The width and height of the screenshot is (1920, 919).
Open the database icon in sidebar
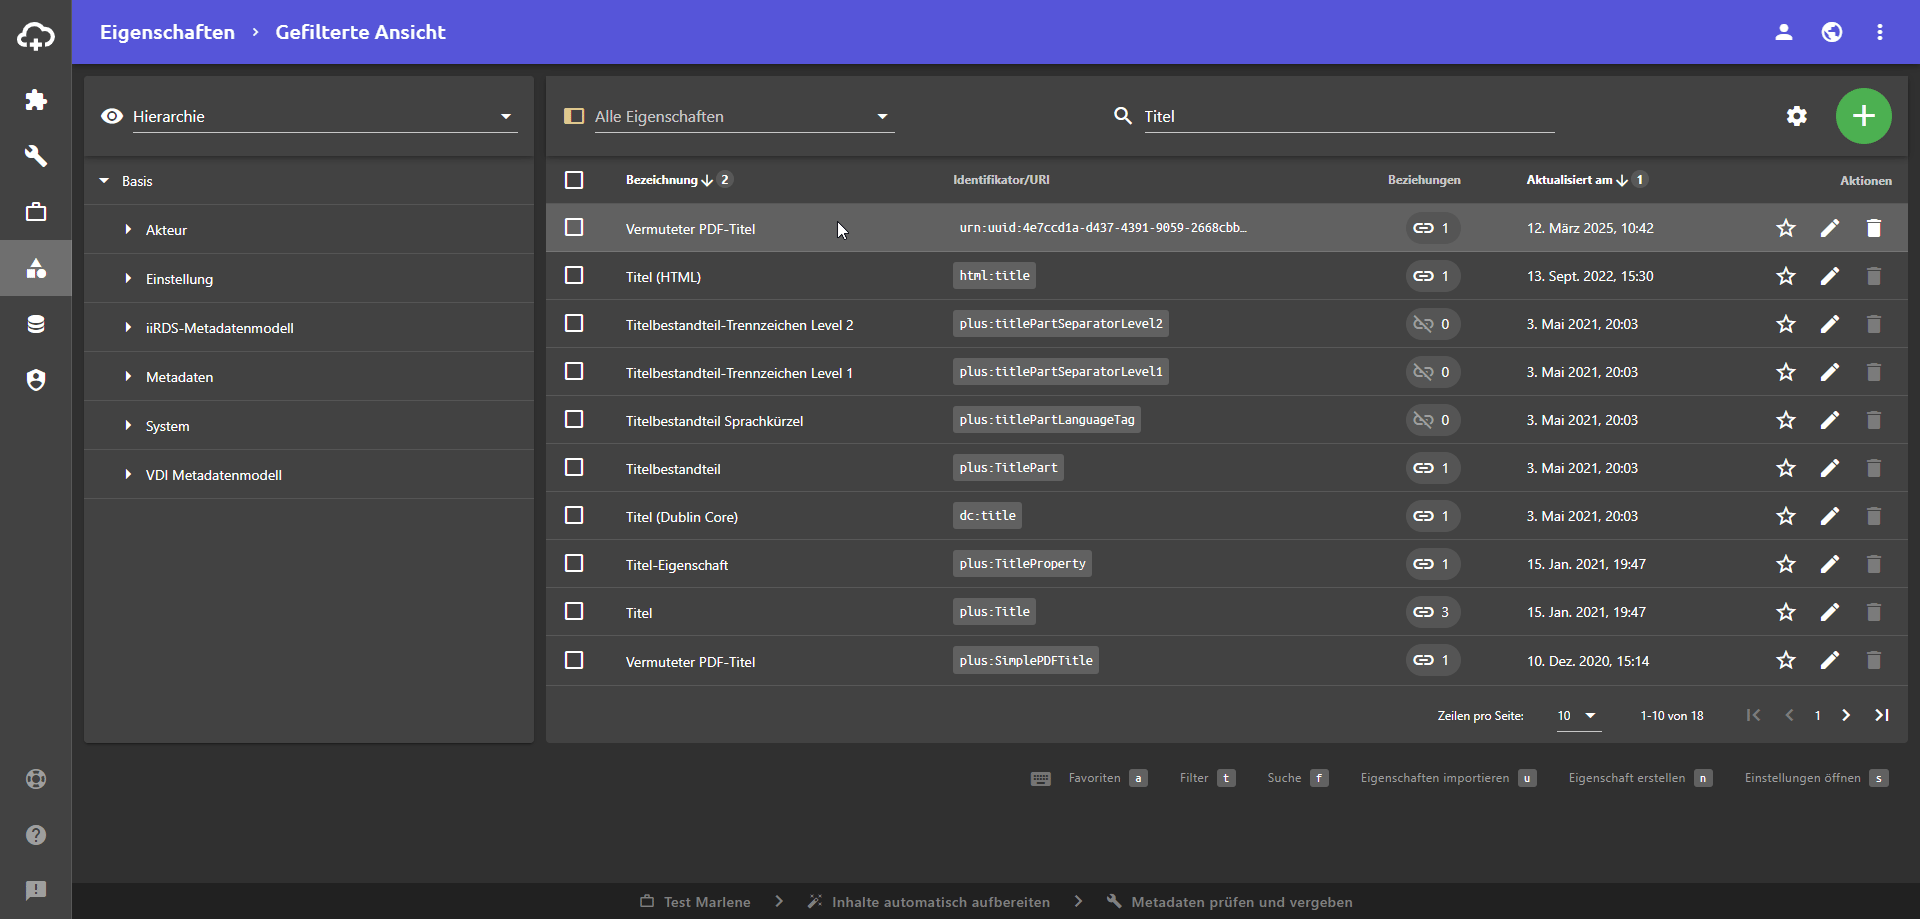tap(36, 324)
